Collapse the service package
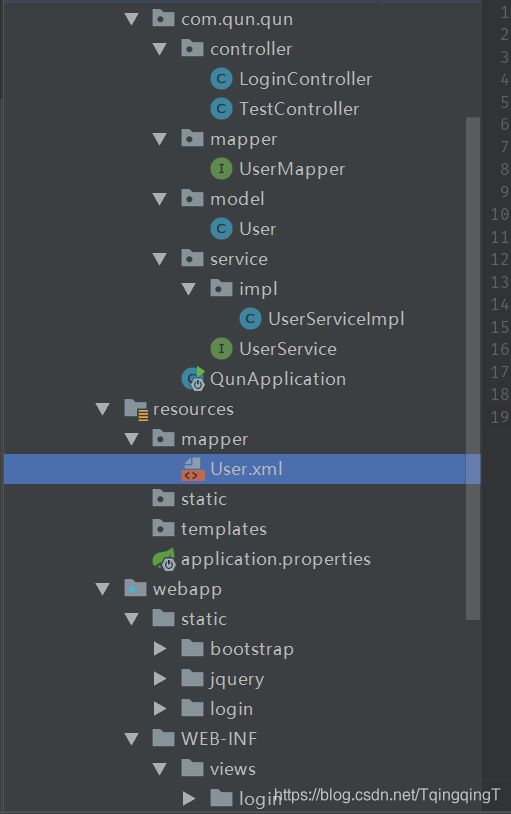 pos(160,259)
